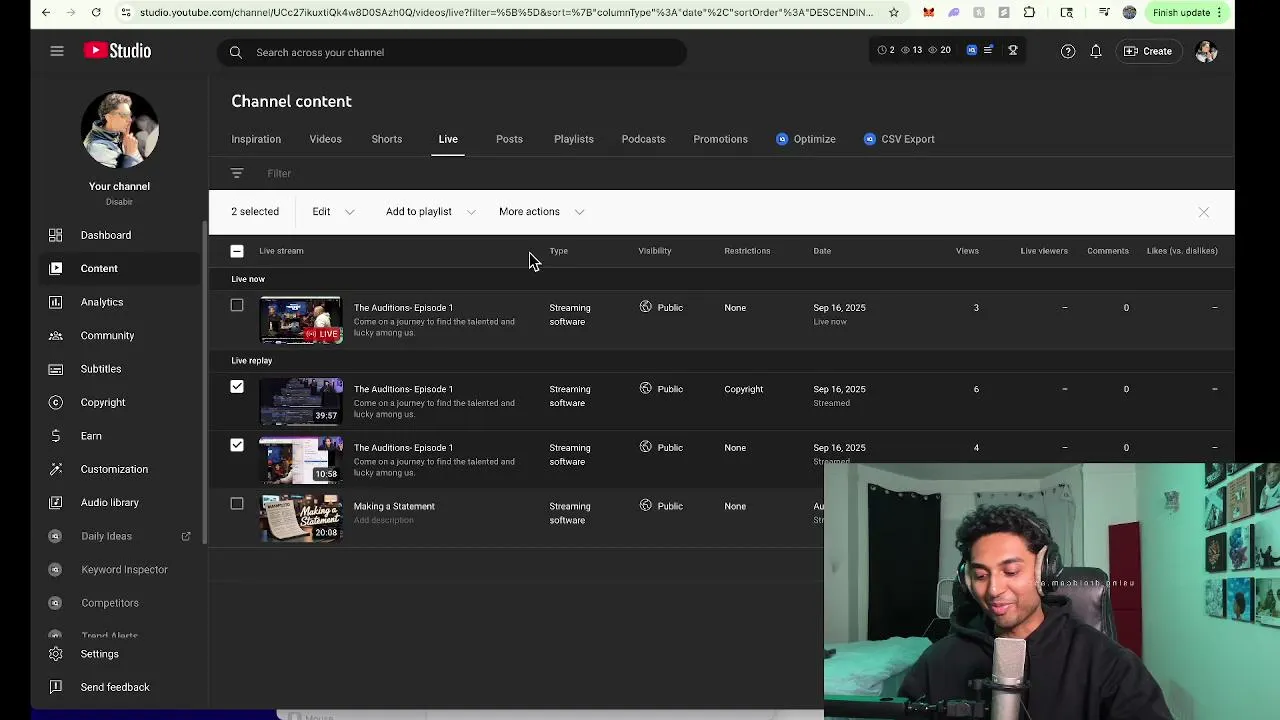Reload the page in the browser

[x=96, y=12]
